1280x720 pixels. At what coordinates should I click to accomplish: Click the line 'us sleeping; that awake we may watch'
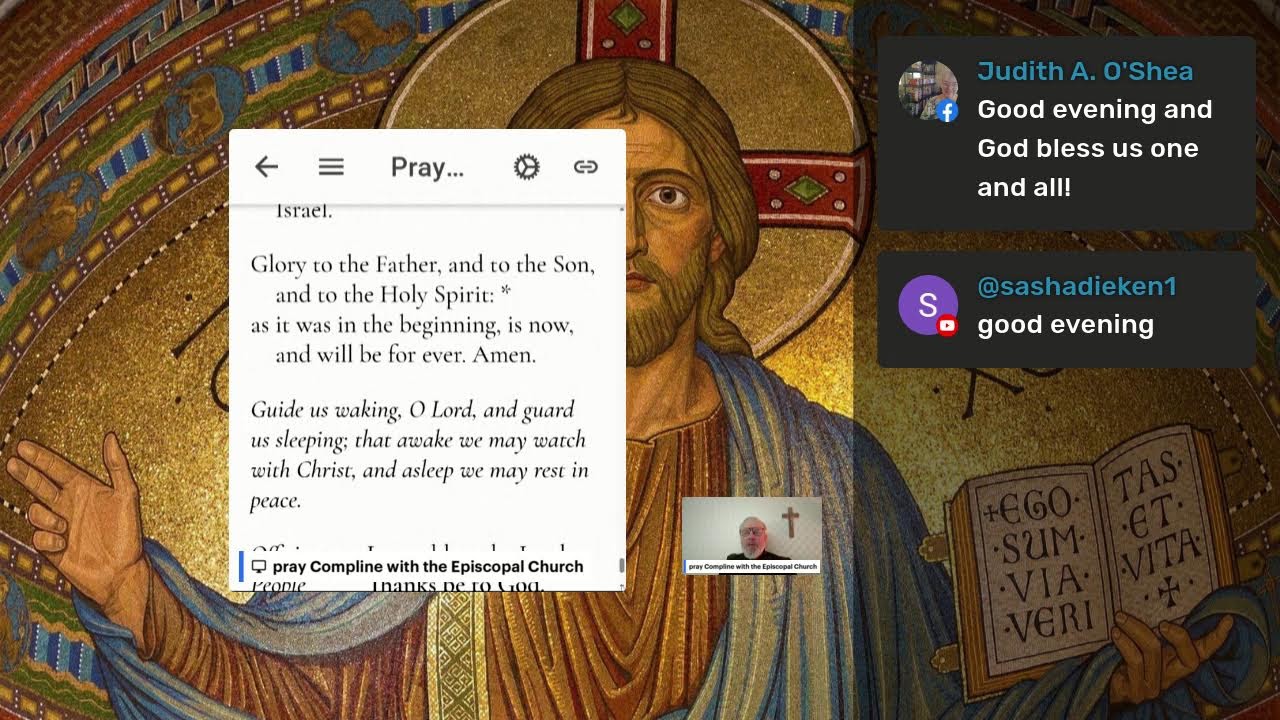pyautogui.click(x=418, y=440)
